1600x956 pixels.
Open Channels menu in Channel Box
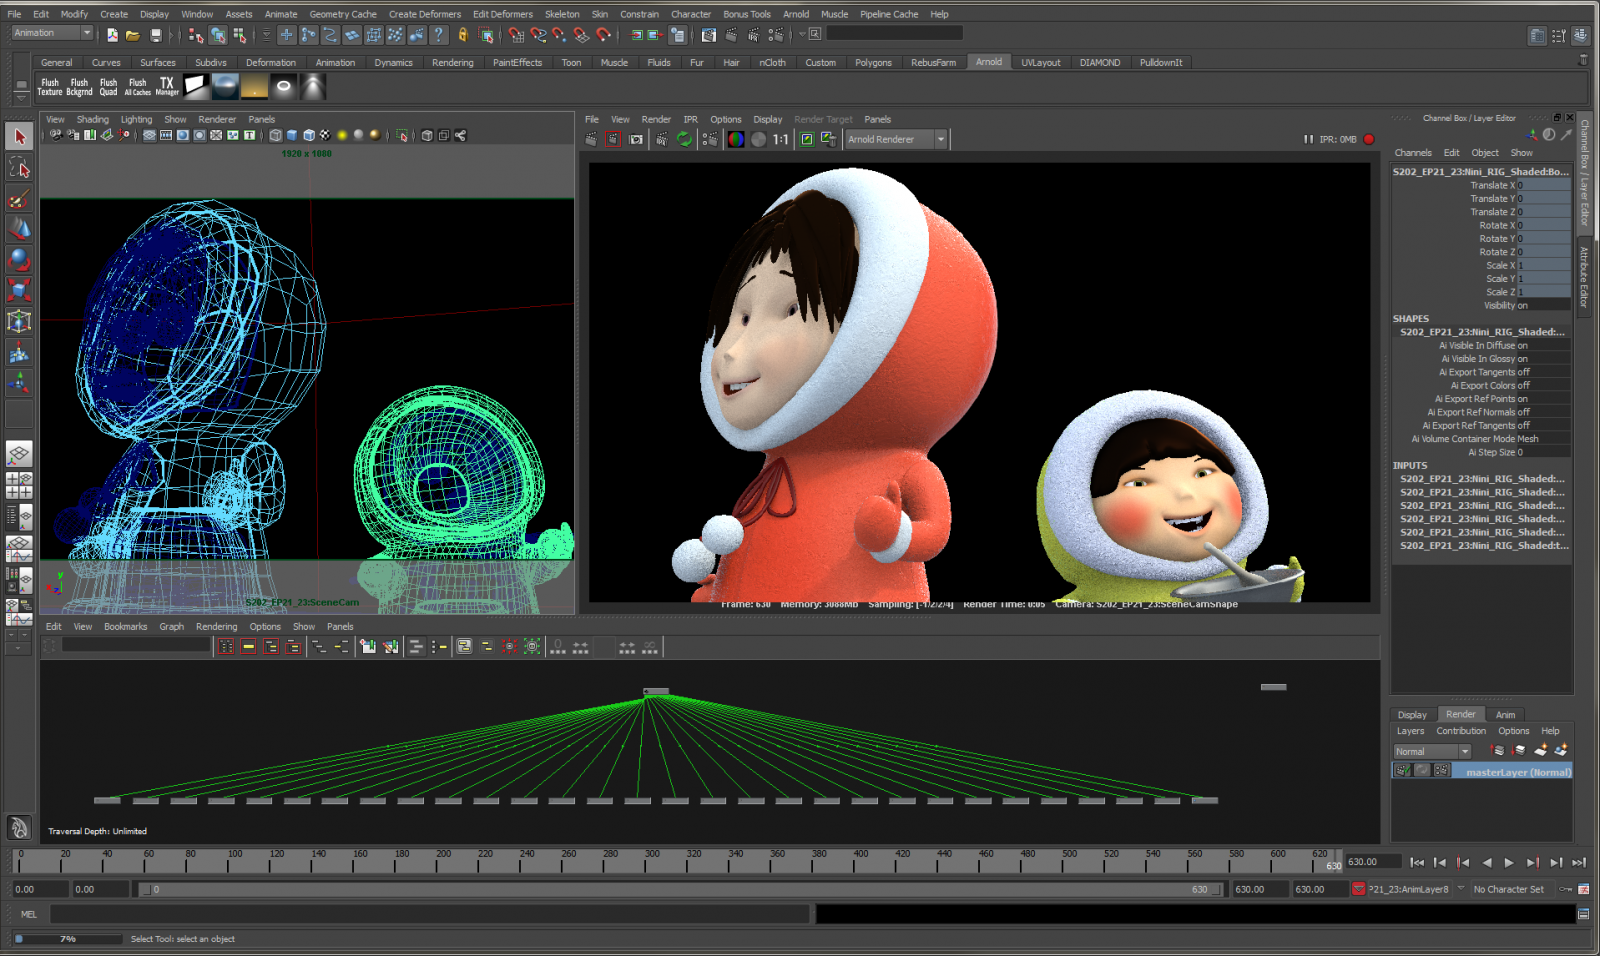pos(1413,153)
